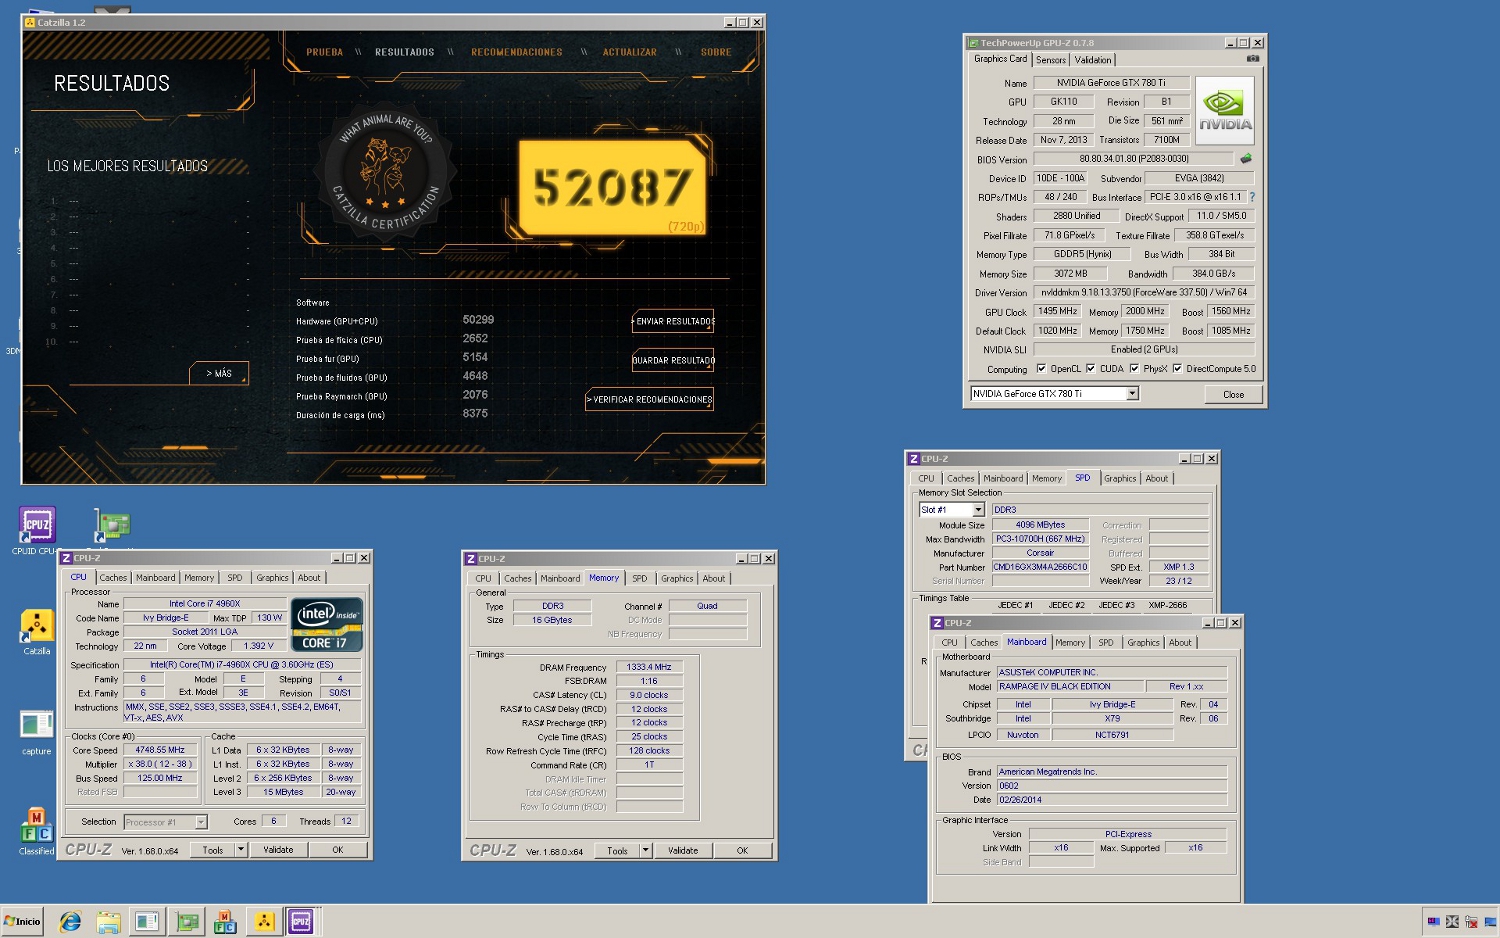
Task: Switch to the Sensors tab in GPU-Z
Action: pyautogui.click(x=1050, y=60)
